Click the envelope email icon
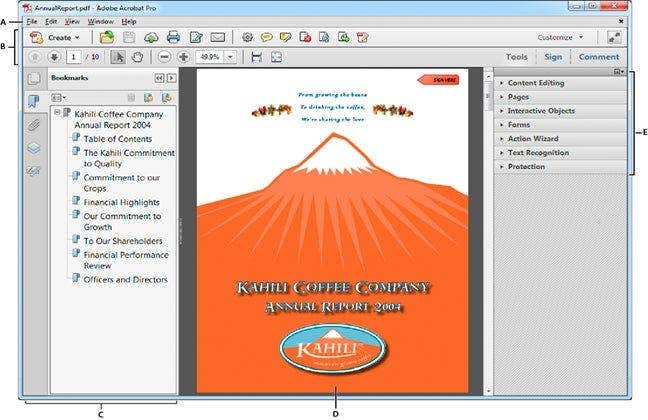The width and height of the screenshot is (648, 420). click(217, 37)
